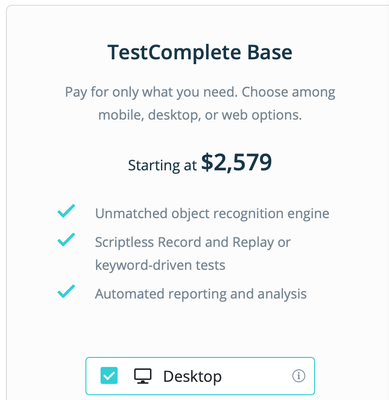Viewport: 389px width, 400px height.
Task: Click 'Pay for only what you need' line
Action: pyautogui.click(x=200, y=92)
